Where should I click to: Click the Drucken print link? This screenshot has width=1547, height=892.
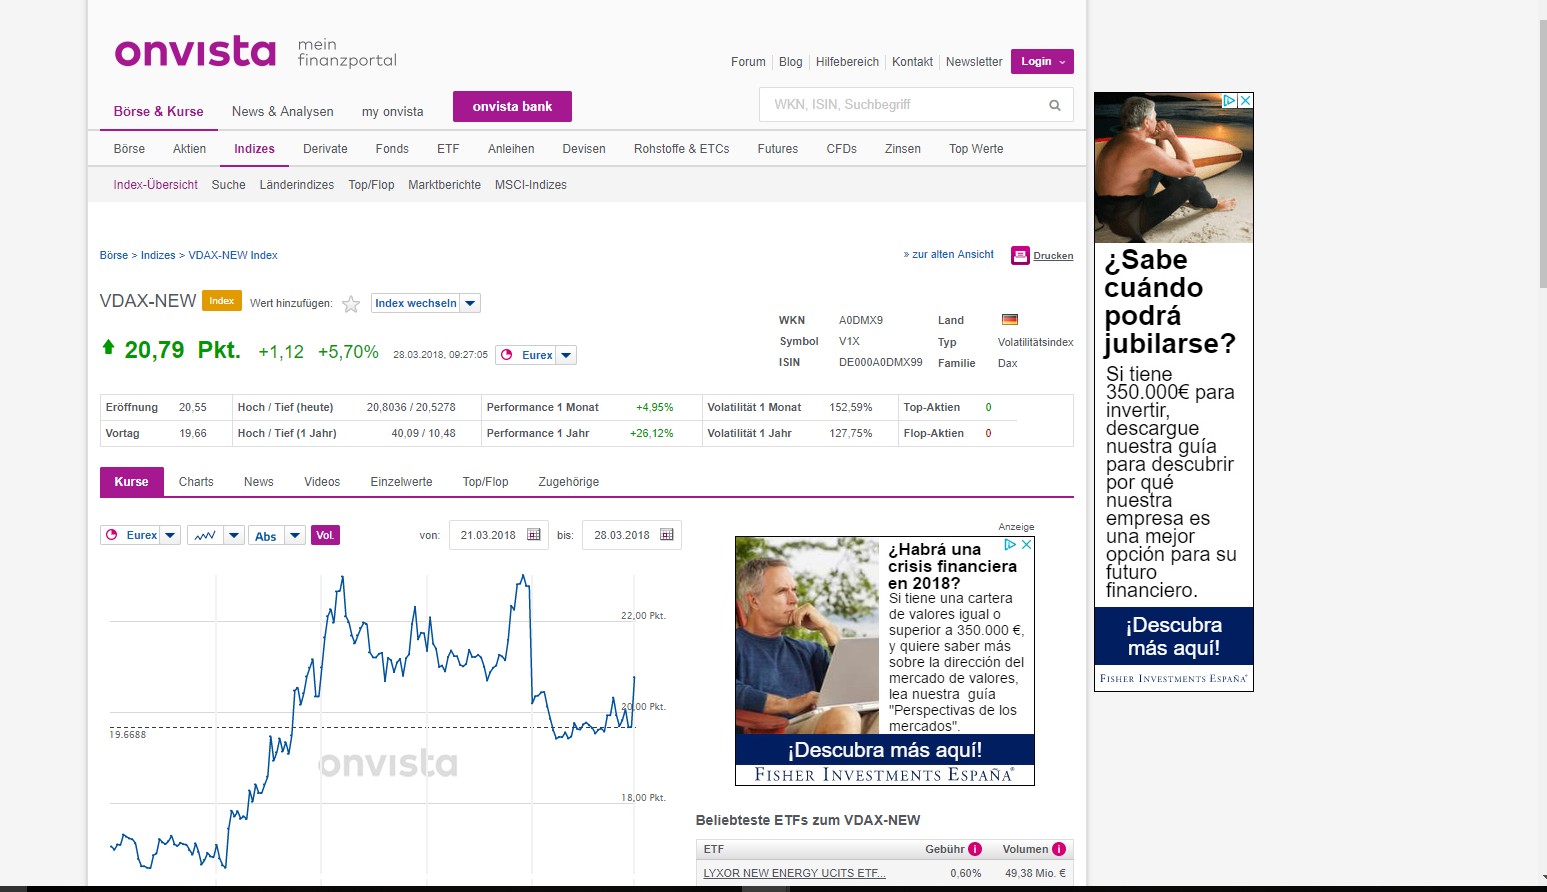pos(1053,256)
